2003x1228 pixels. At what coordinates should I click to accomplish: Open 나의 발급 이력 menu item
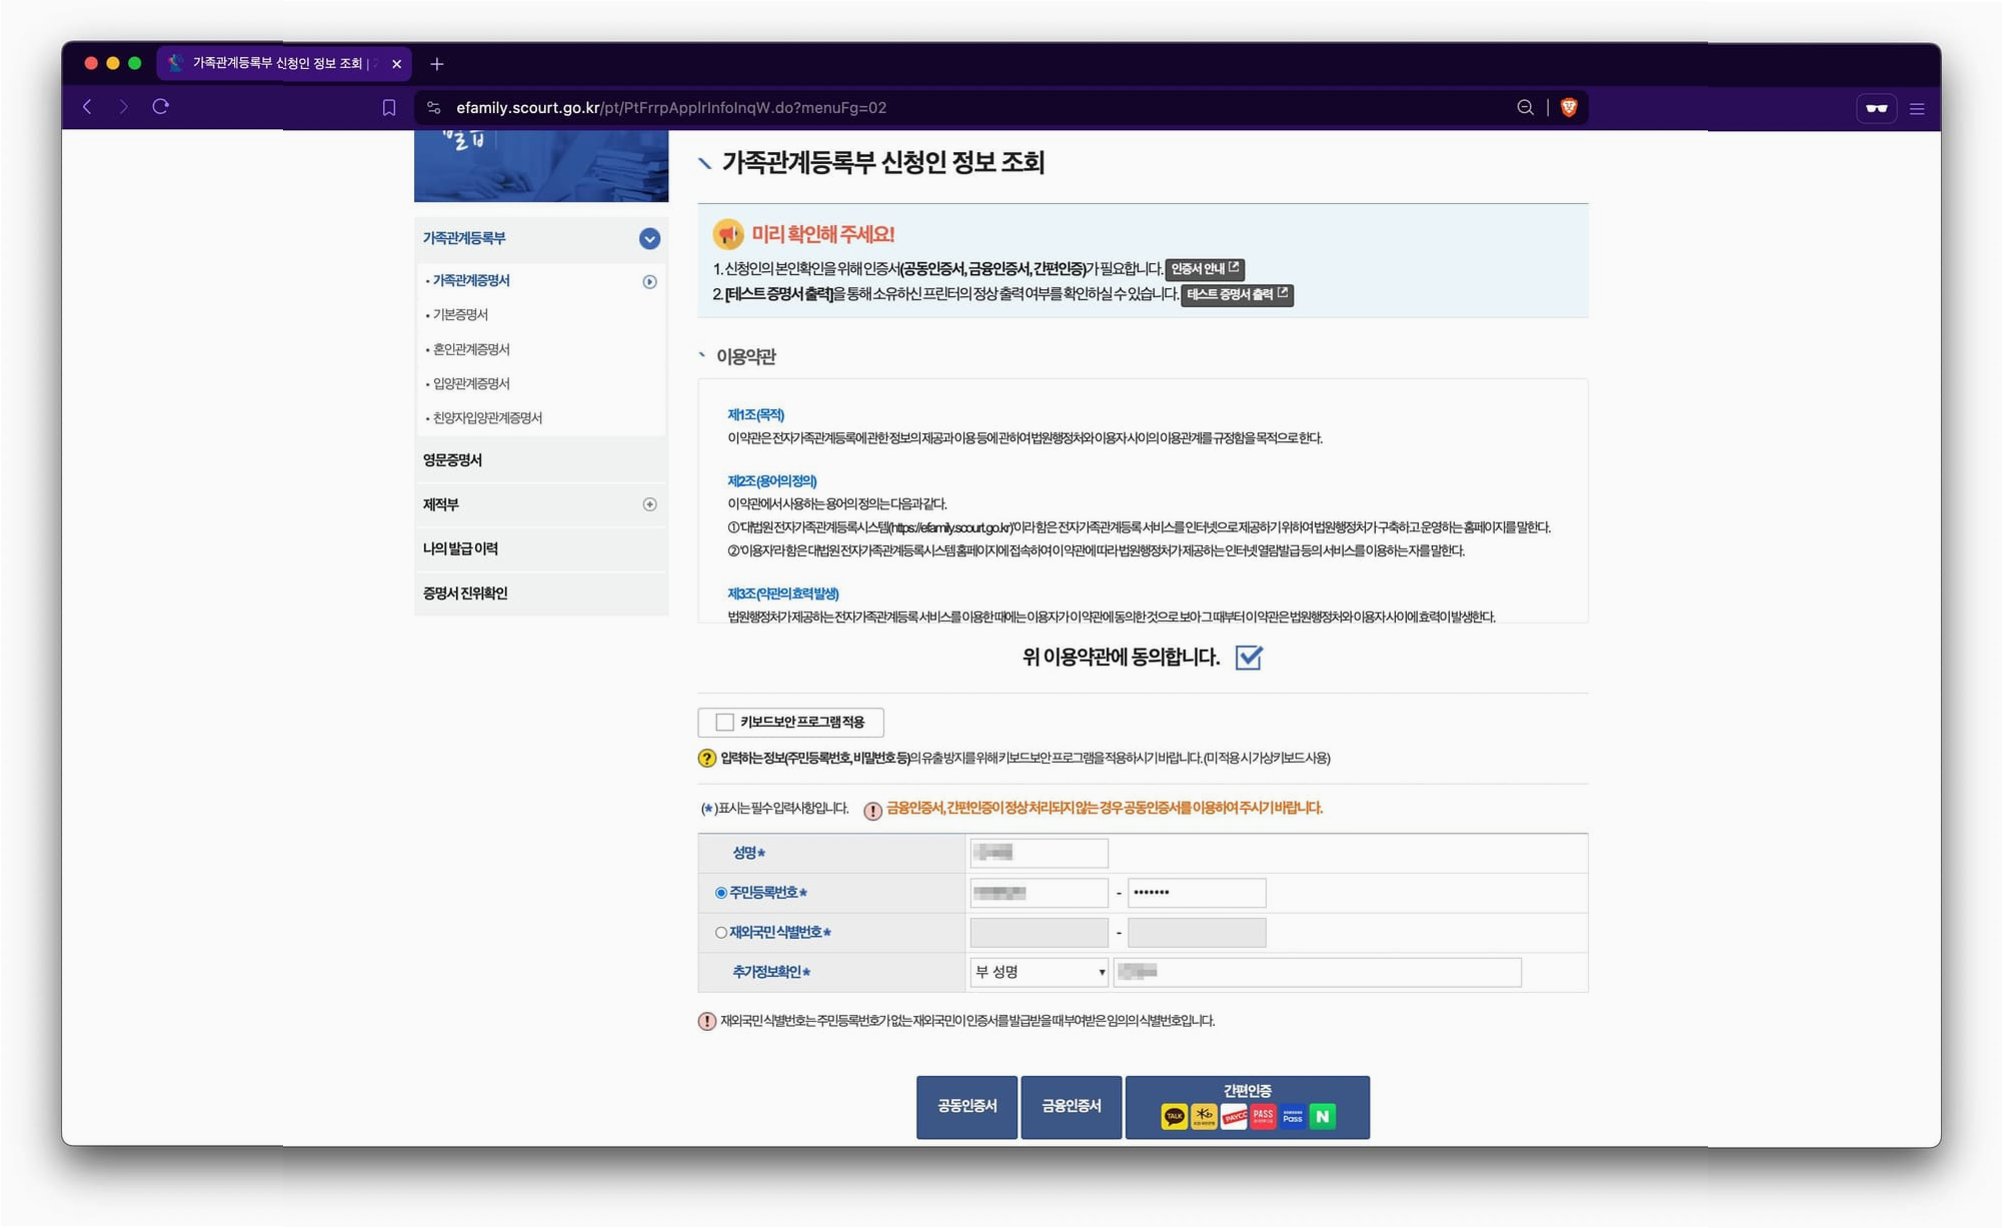[x=460, y=549]
